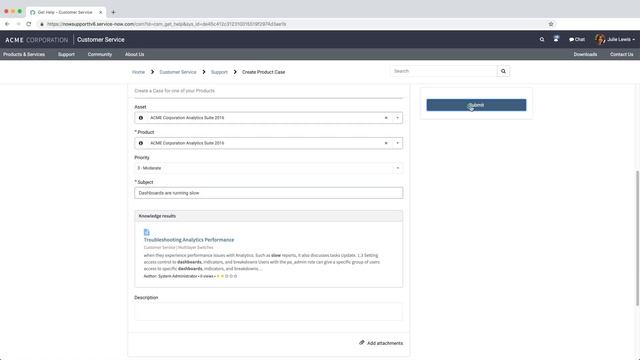Open Troubleshooting Analytics Performance article
This screenshot has width=640, height=360.
(x=189, y=240)
